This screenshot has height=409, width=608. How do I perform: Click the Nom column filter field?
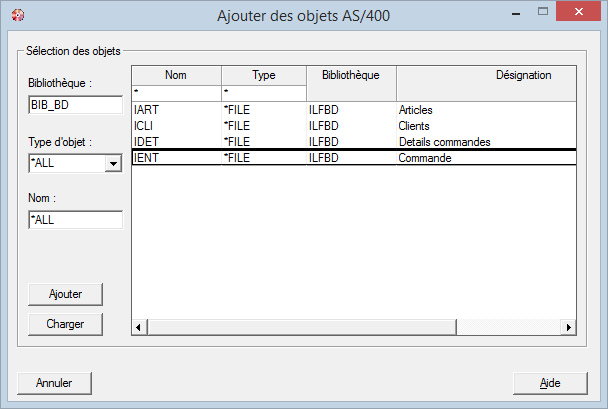coord(176,92)
